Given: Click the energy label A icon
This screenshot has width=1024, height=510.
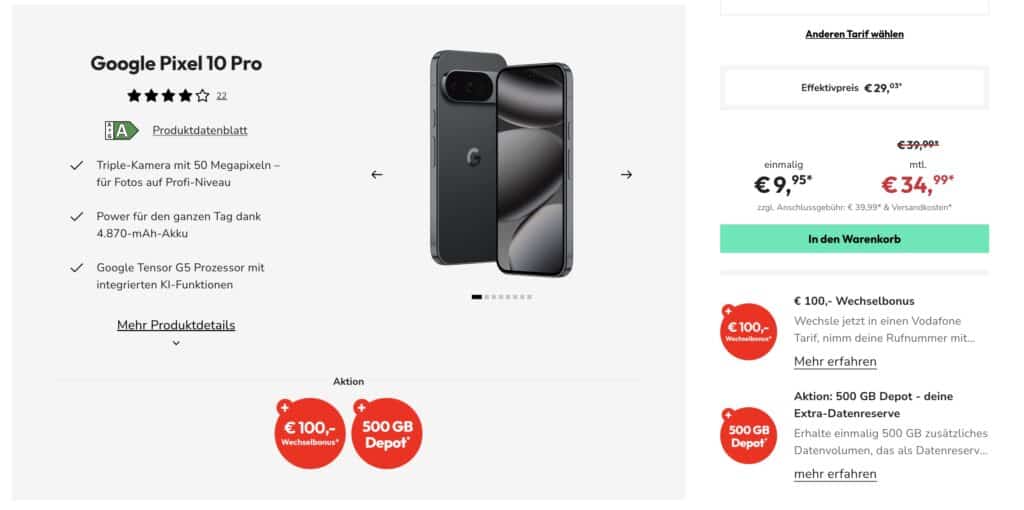Looking at the screenshot, I should [121, 130].
